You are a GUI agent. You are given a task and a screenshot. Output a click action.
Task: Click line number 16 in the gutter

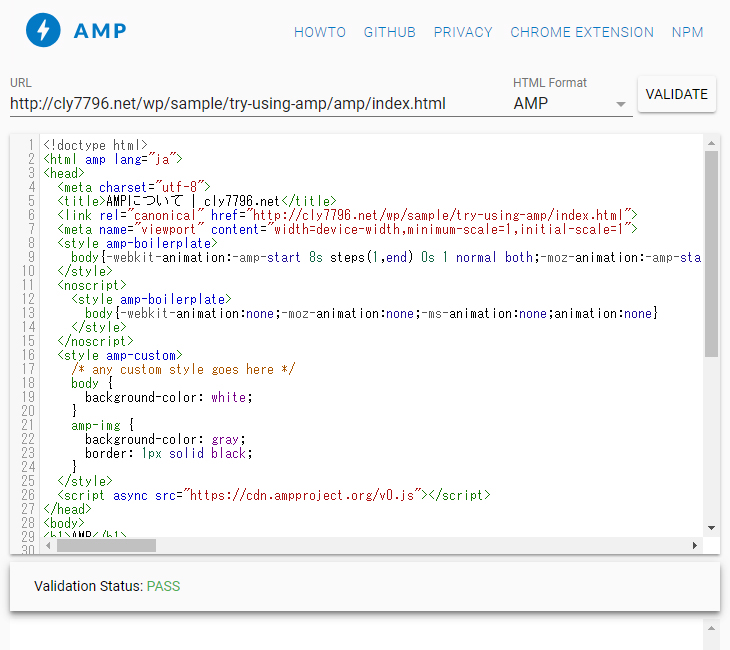30,355
